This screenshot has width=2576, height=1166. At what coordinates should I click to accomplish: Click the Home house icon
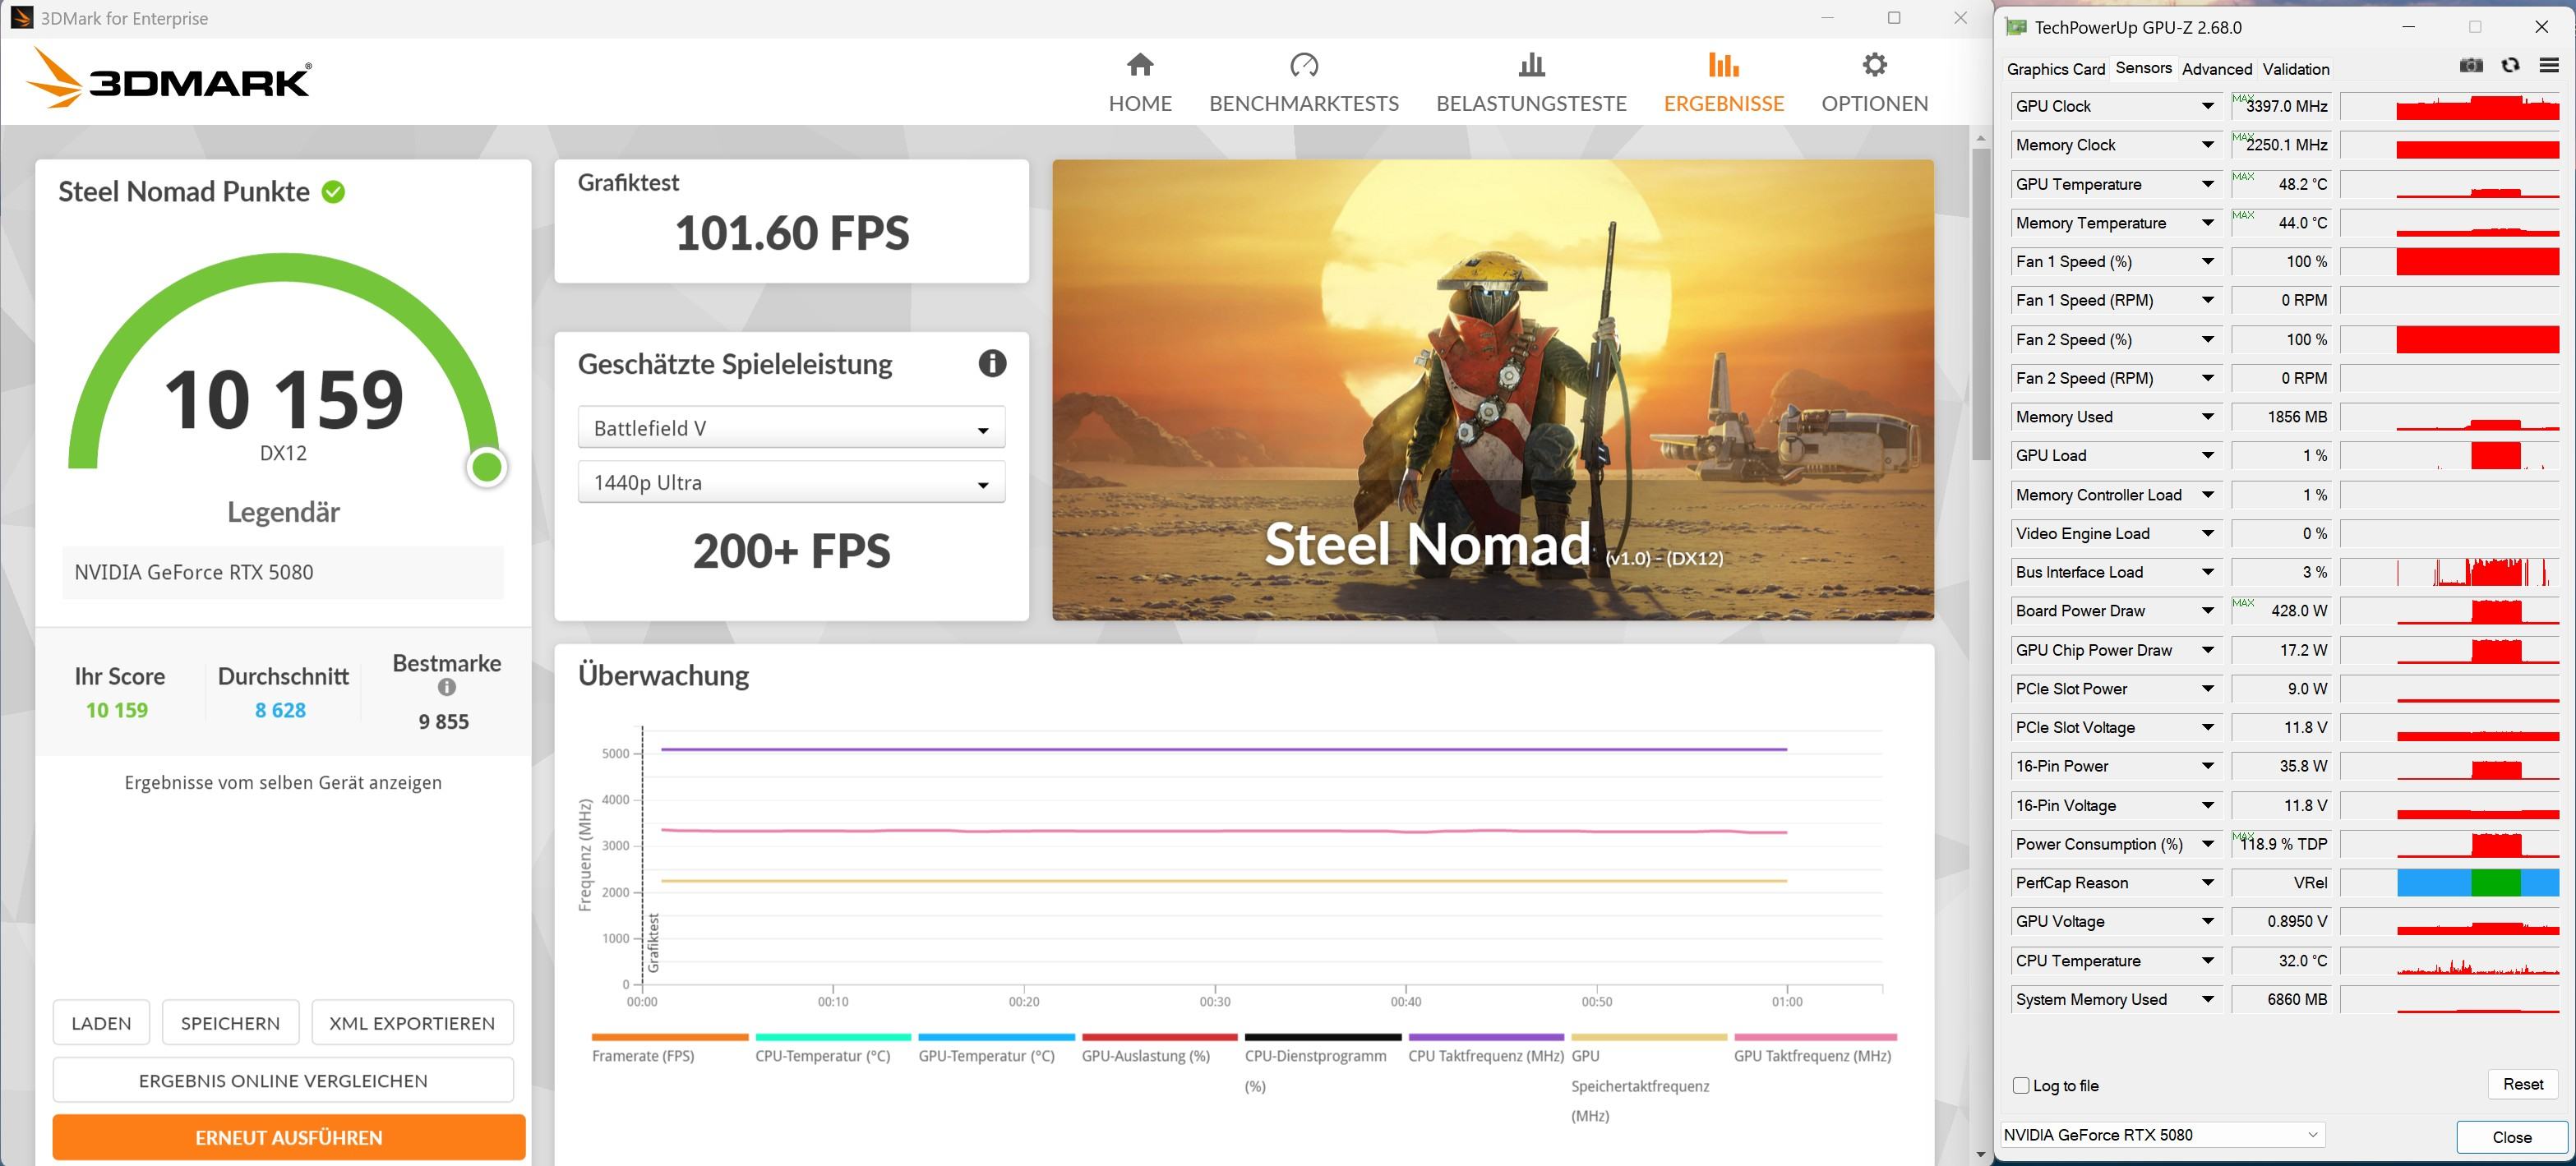[x=1140, y=65]
